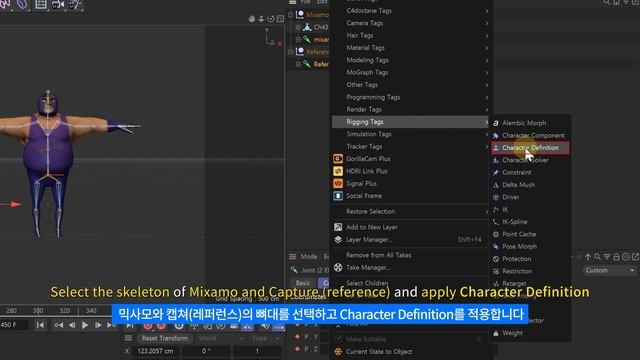Expand Mixamo object tree row
This screenshot has width=640, height=360.
coord(291,15)
